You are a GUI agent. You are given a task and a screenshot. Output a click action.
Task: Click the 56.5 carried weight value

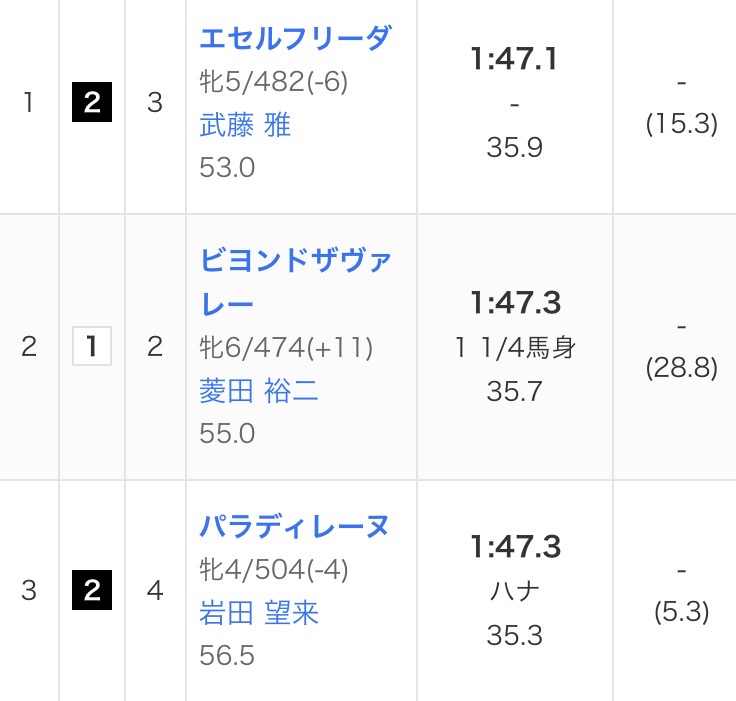click(x=227, y=655)
